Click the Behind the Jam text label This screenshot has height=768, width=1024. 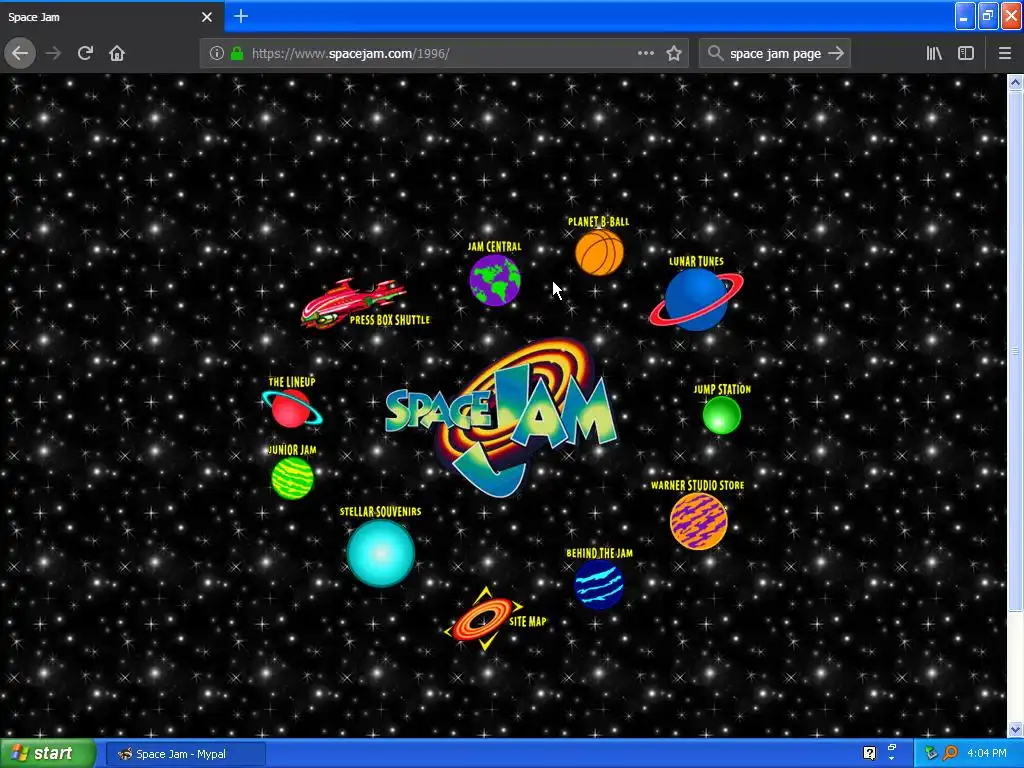pos(599,553)
